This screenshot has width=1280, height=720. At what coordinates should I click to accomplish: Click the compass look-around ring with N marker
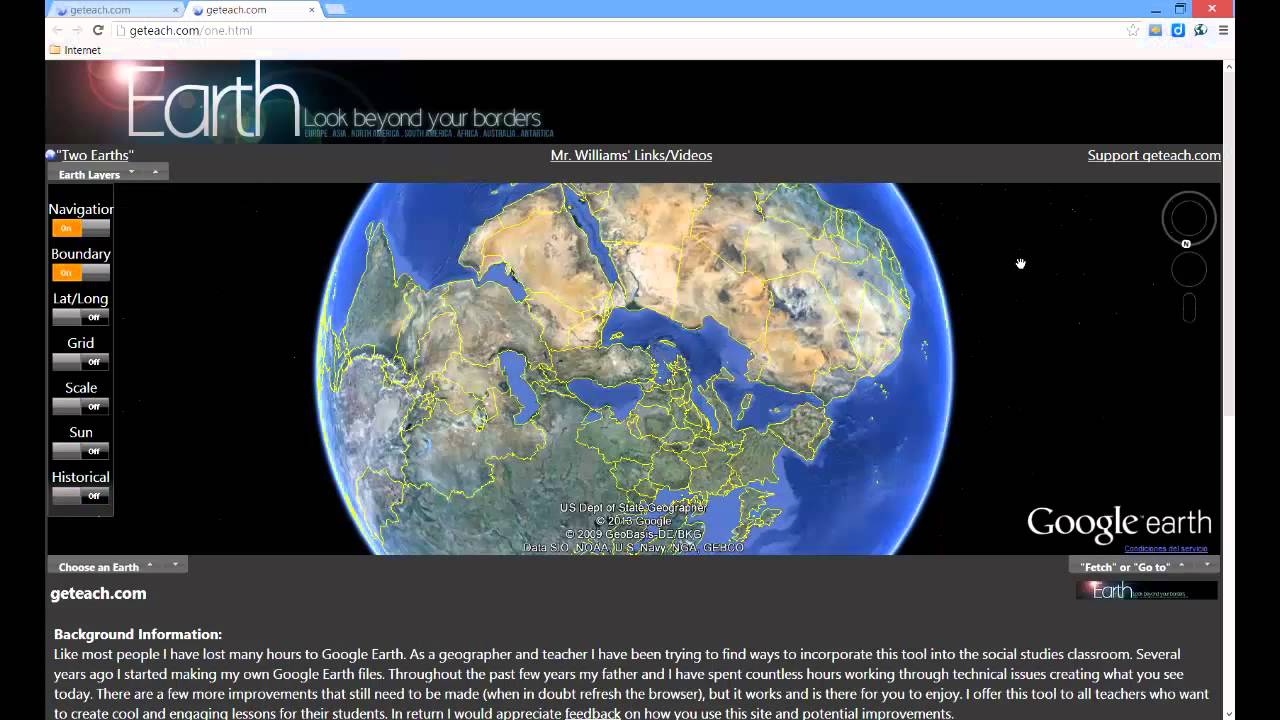1188,219
